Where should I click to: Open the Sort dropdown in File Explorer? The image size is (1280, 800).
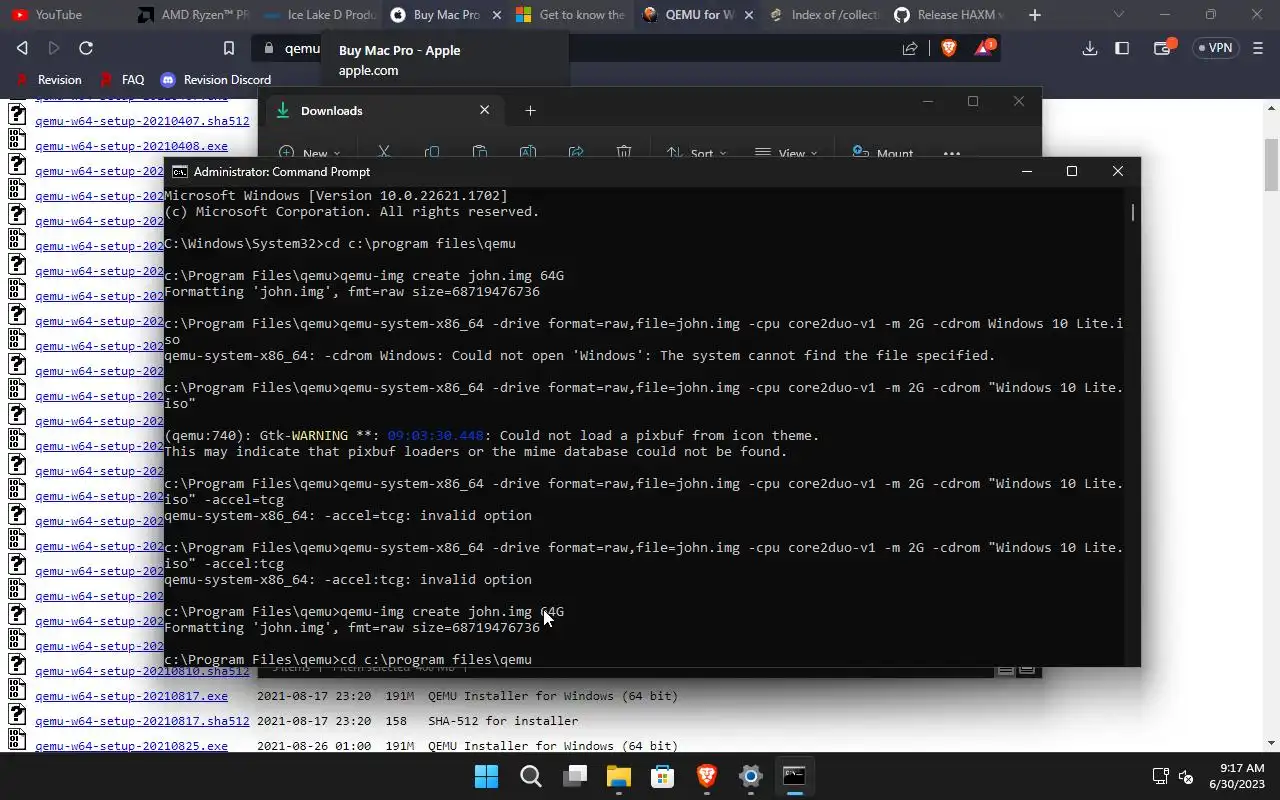(696, 153)
